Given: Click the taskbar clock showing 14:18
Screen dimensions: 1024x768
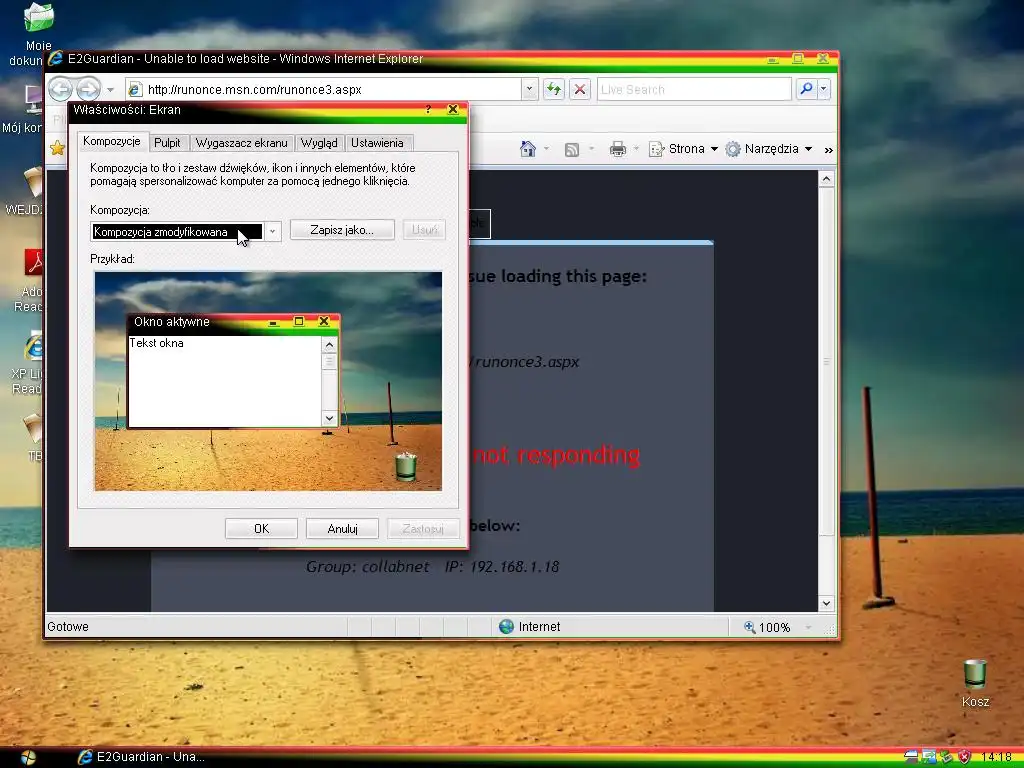Looking at the screenshot, I should 996,757.
